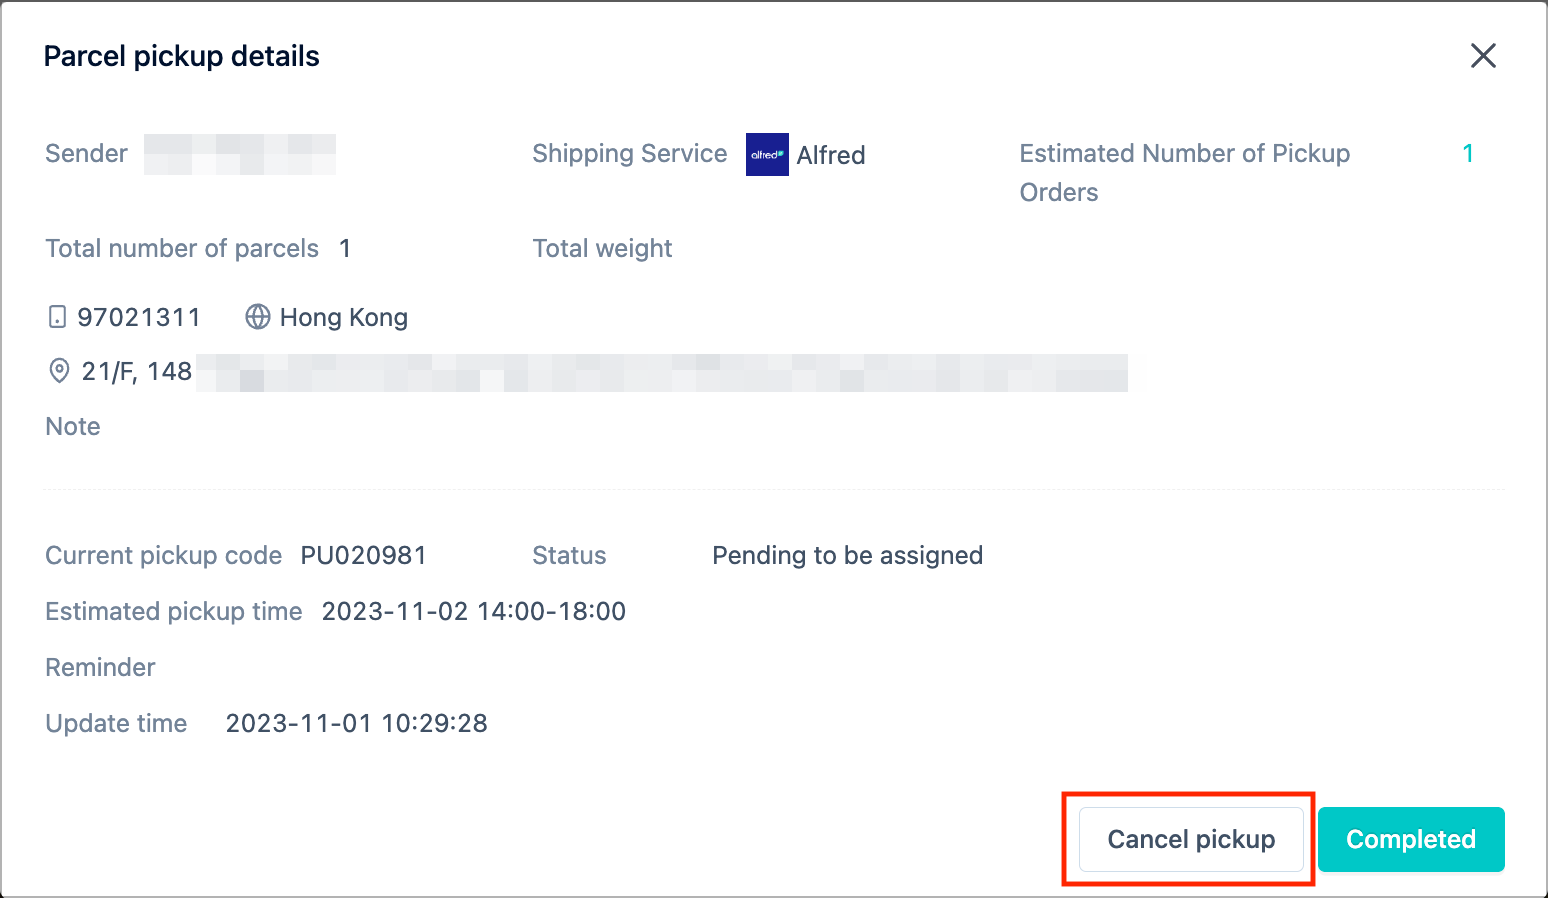Select the pickup code PU020981

pyautogui.click(x=364, y=555)
